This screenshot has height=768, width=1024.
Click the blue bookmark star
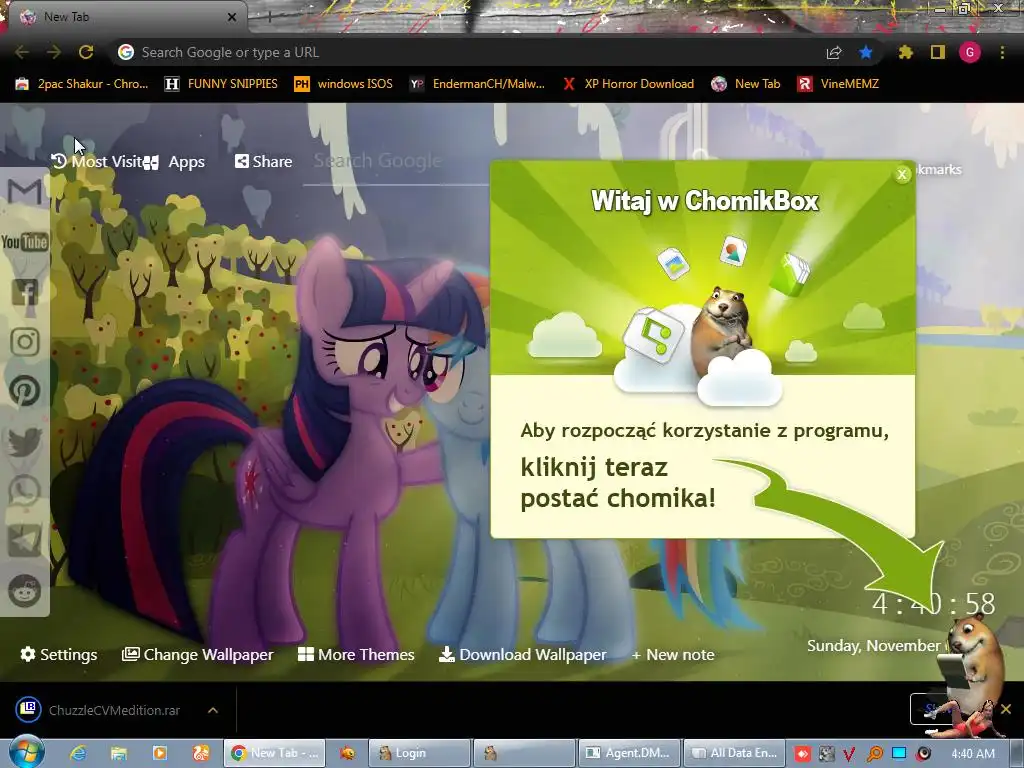pyautogui.click(x=866, y=52)
